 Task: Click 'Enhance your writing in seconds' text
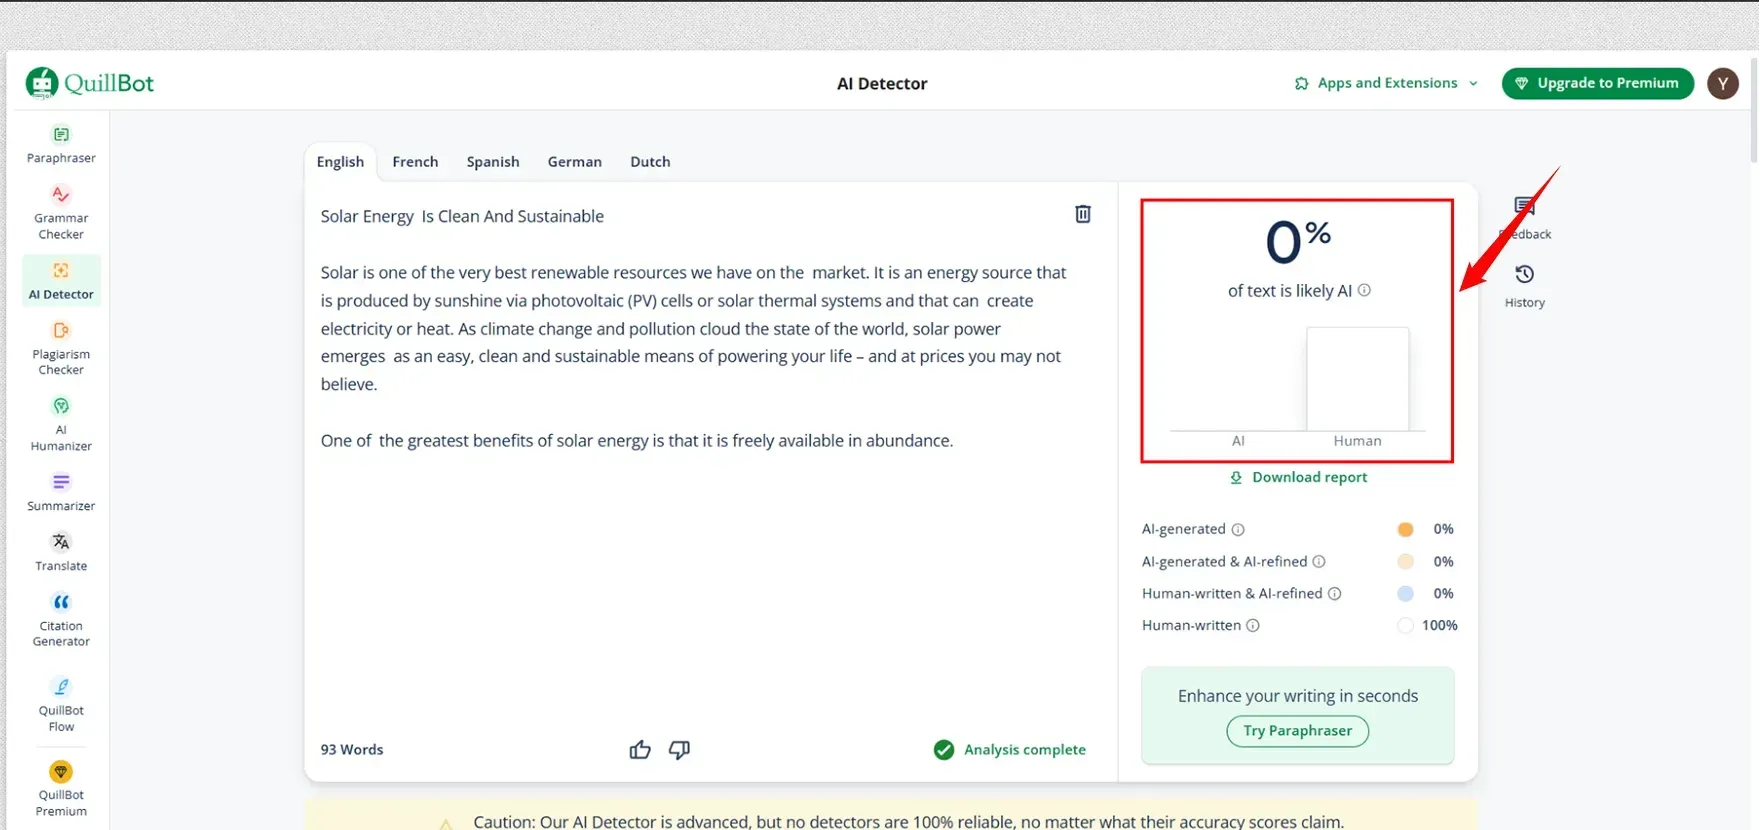click(1297, 696)
